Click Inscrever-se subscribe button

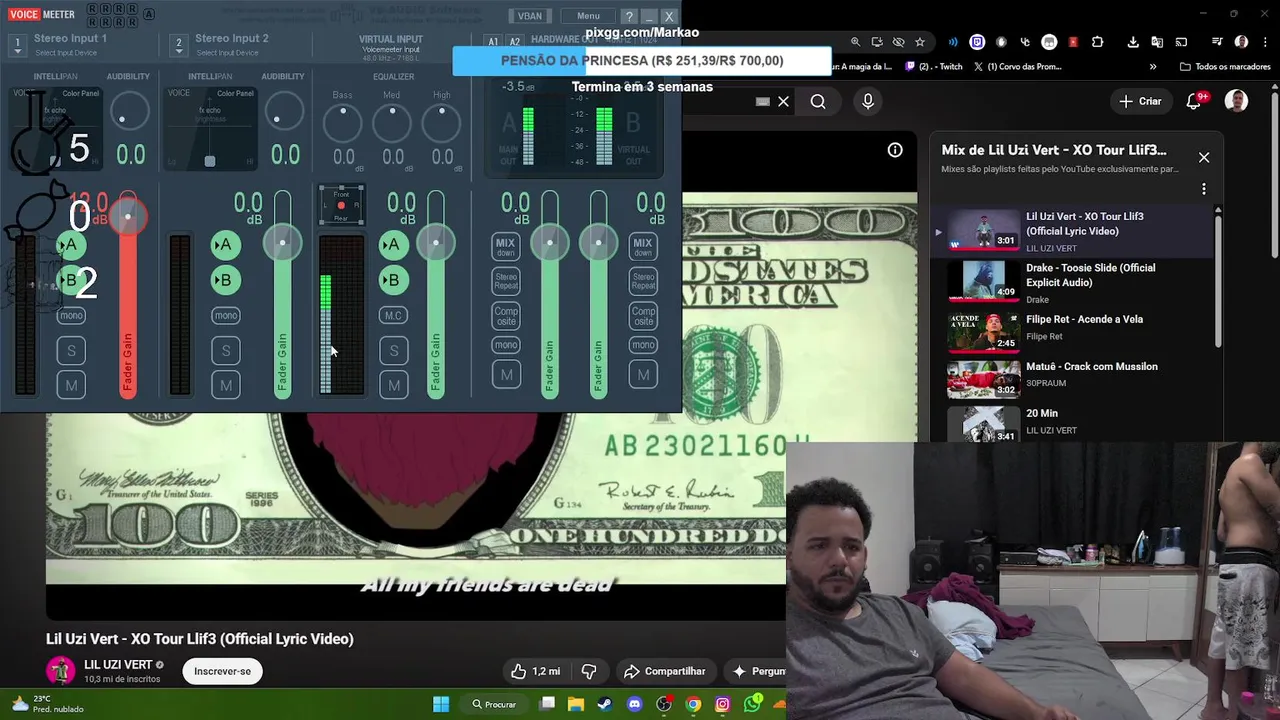pyautogui.click(x=222, y=671)
